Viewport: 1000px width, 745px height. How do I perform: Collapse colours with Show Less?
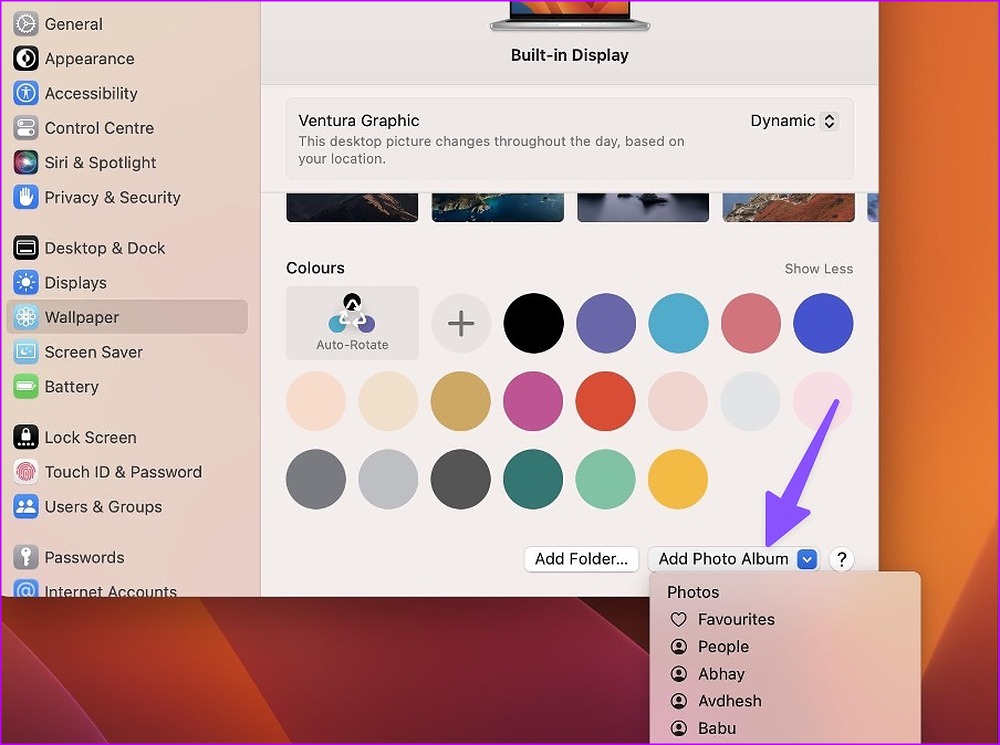(818, 268)
